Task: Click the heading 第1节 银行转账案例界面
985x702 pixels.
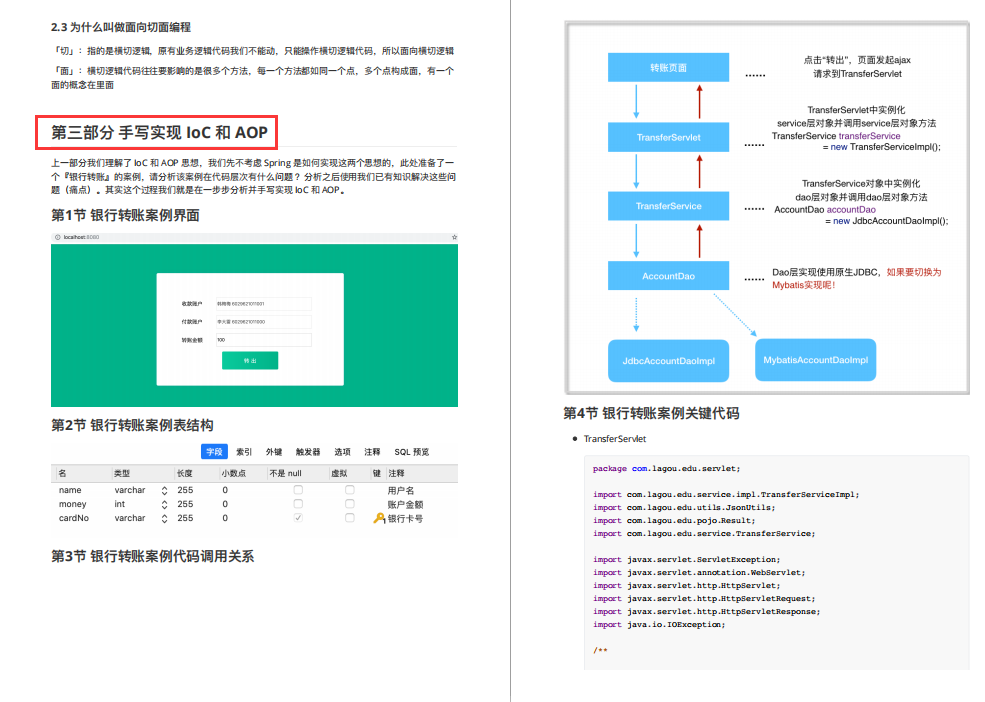Action: tap(125, 215)
